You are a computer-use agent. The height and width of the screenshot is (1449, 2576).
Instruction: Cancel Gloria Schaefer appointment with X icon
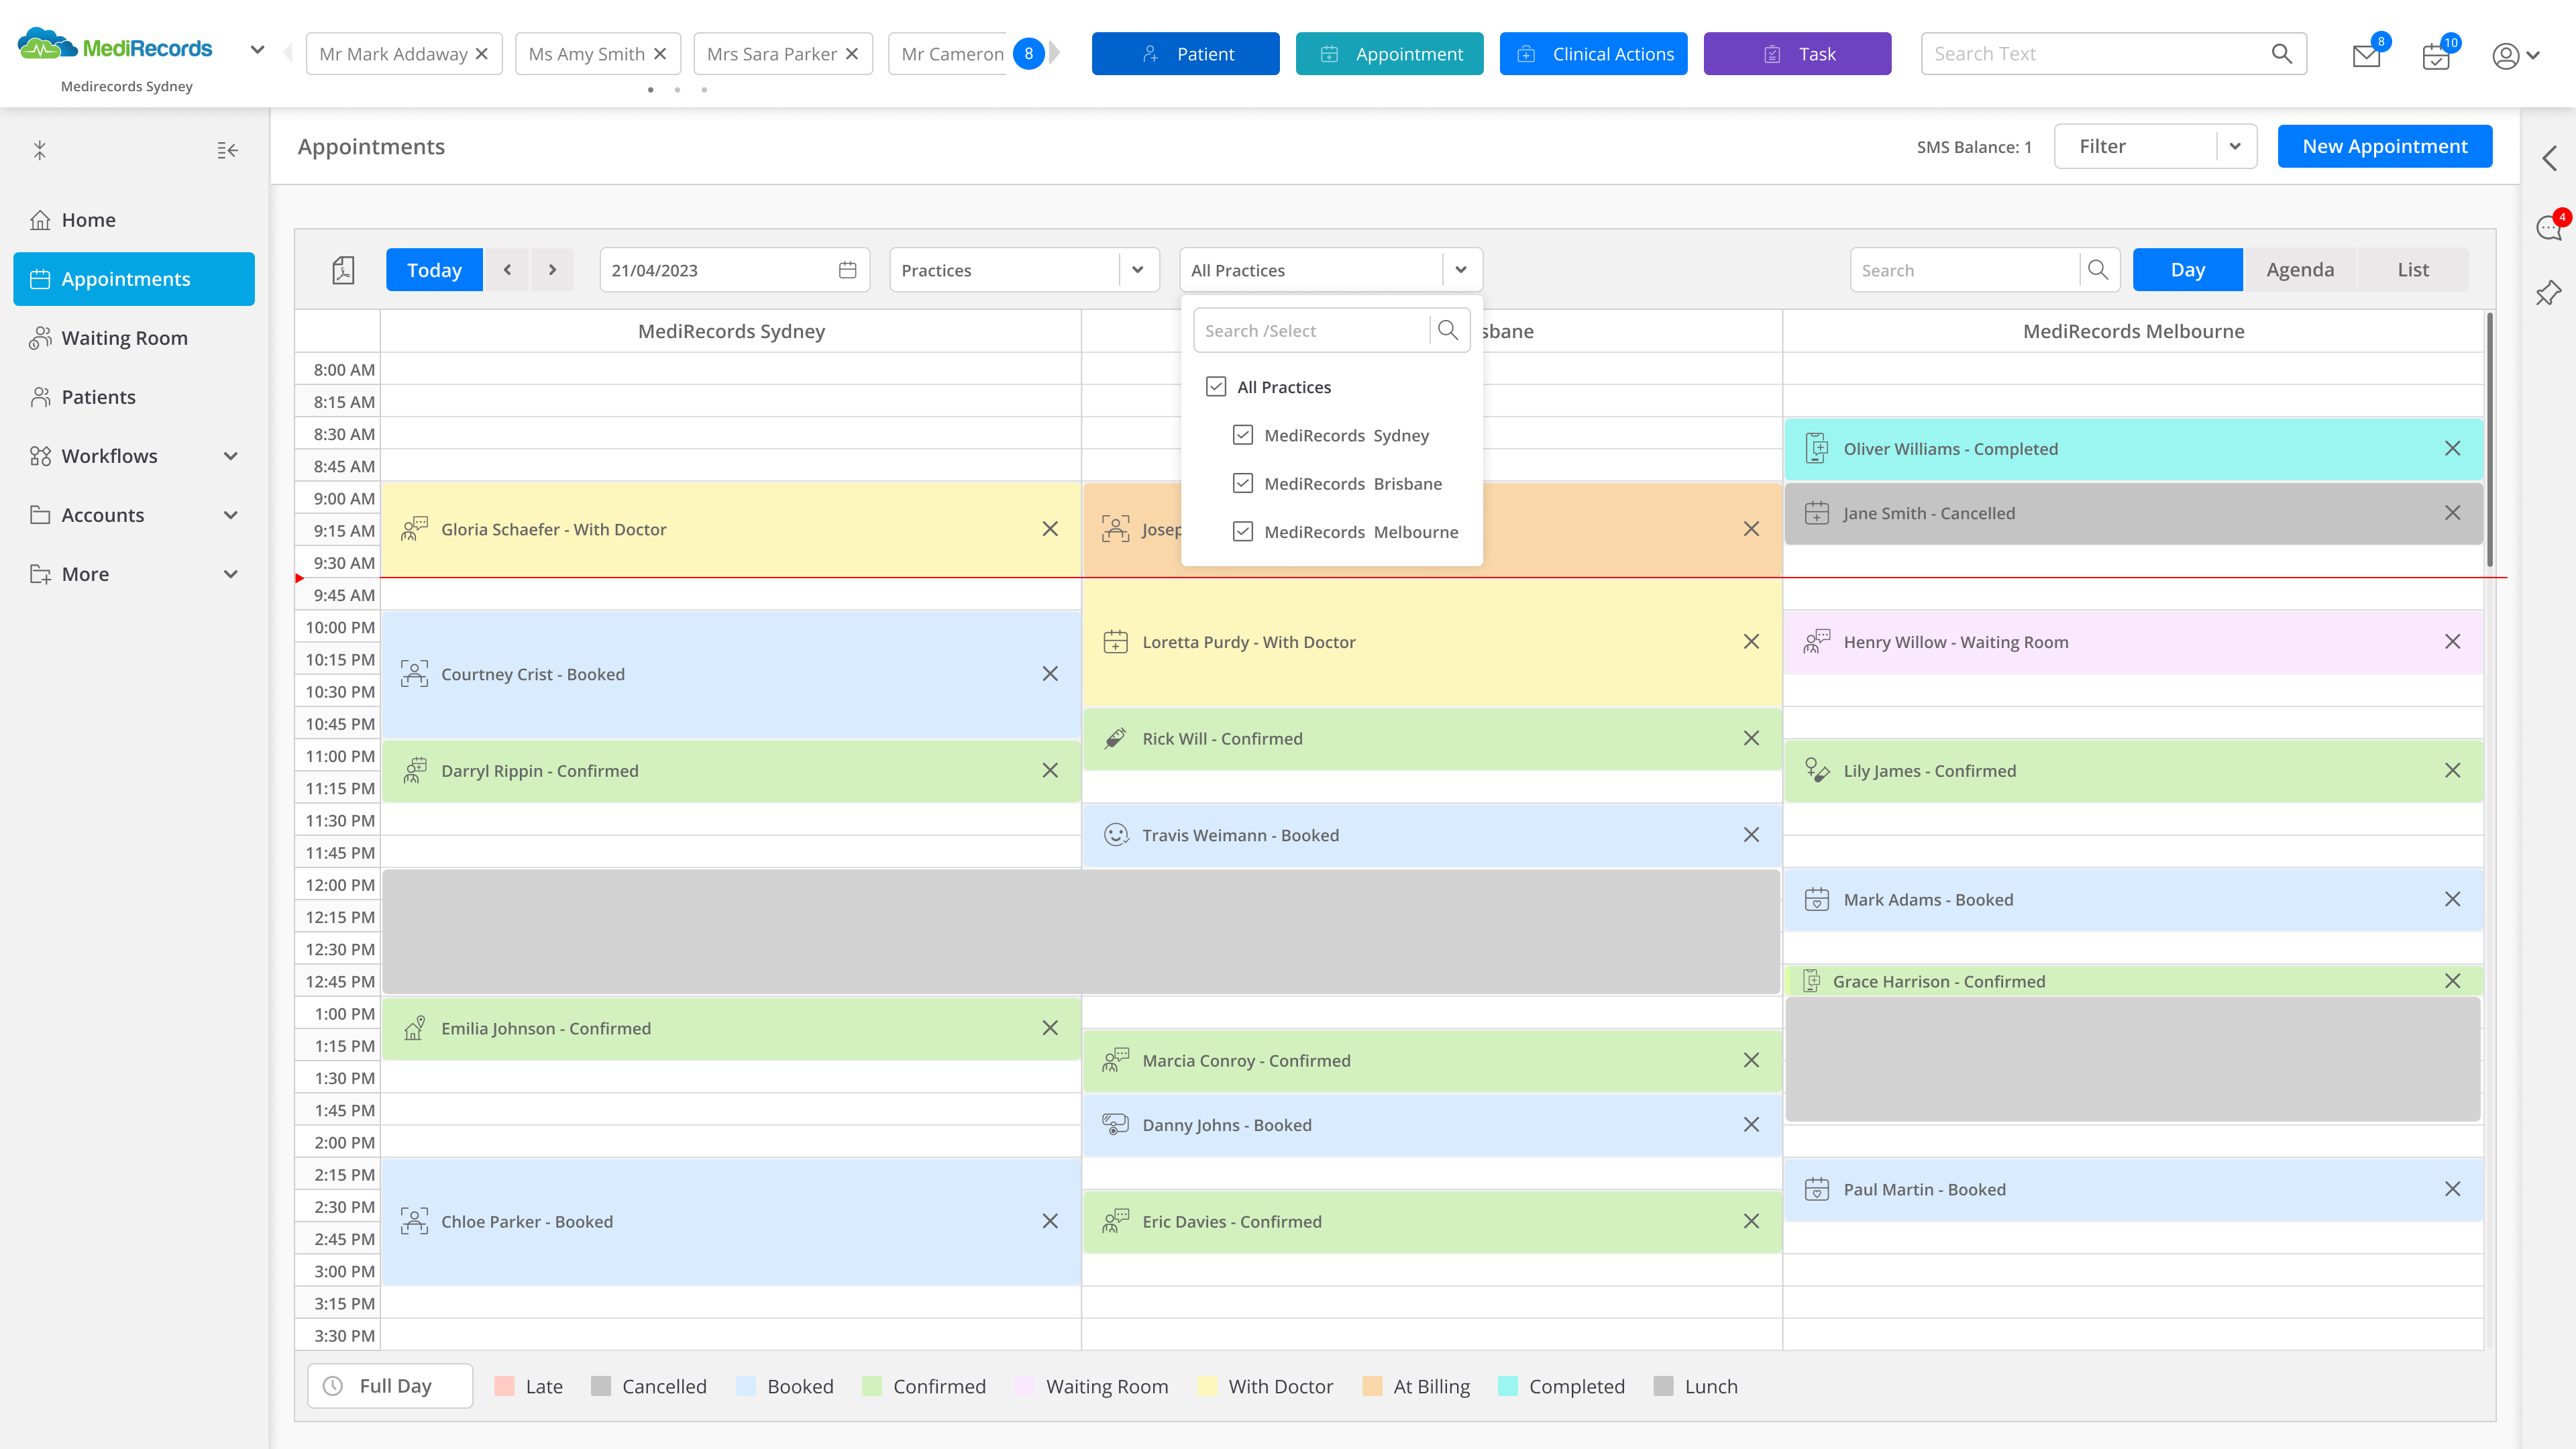pos(1050,529)
